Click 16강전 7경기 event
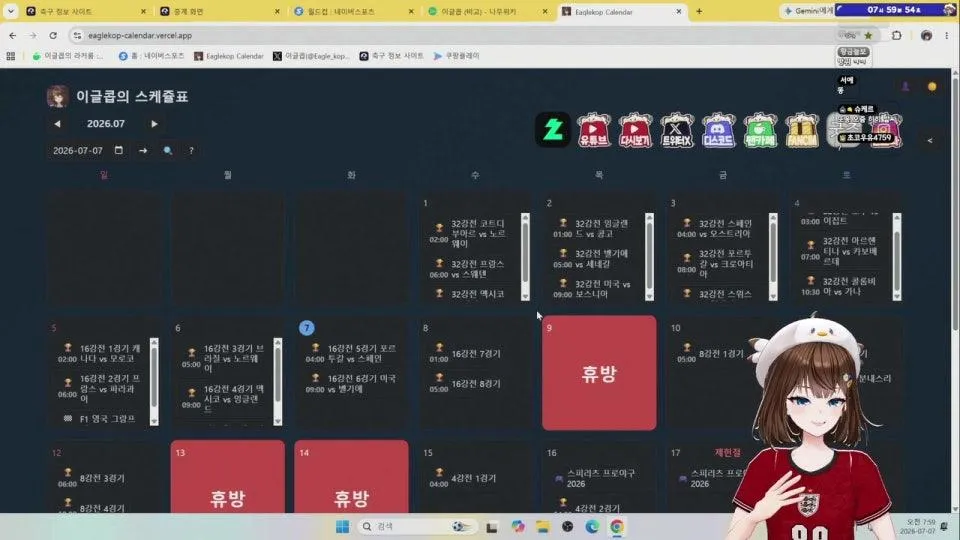960x540 pixels. point(465,353)
